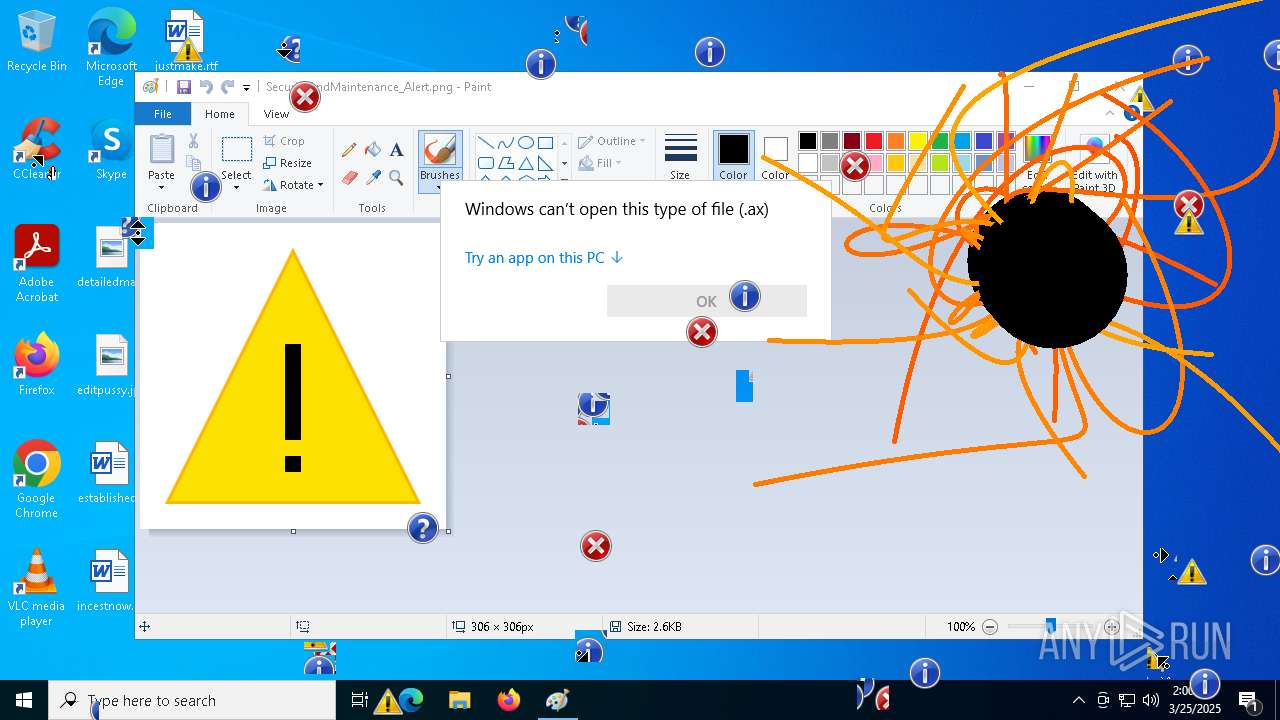Pick the Color picker eyedropper tool

[373, 178]
